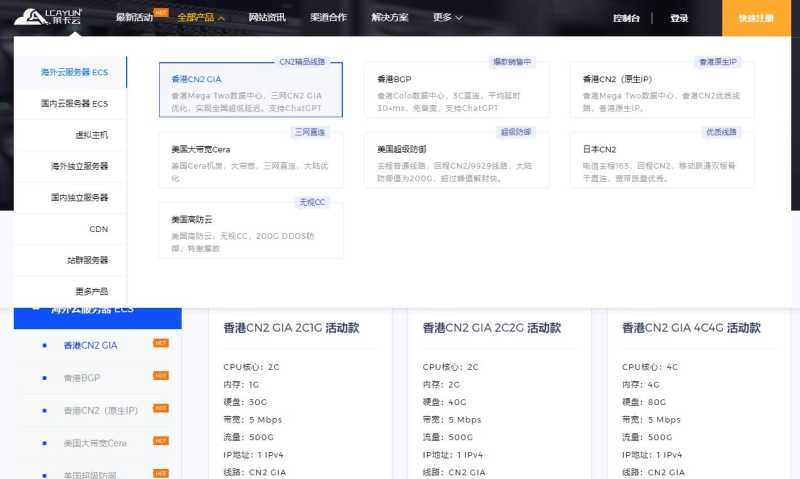Click the 香港CN2 GIA 4C4G 活动款 plan title
Viewport: 800px width, 479px height.
[691, 328]
